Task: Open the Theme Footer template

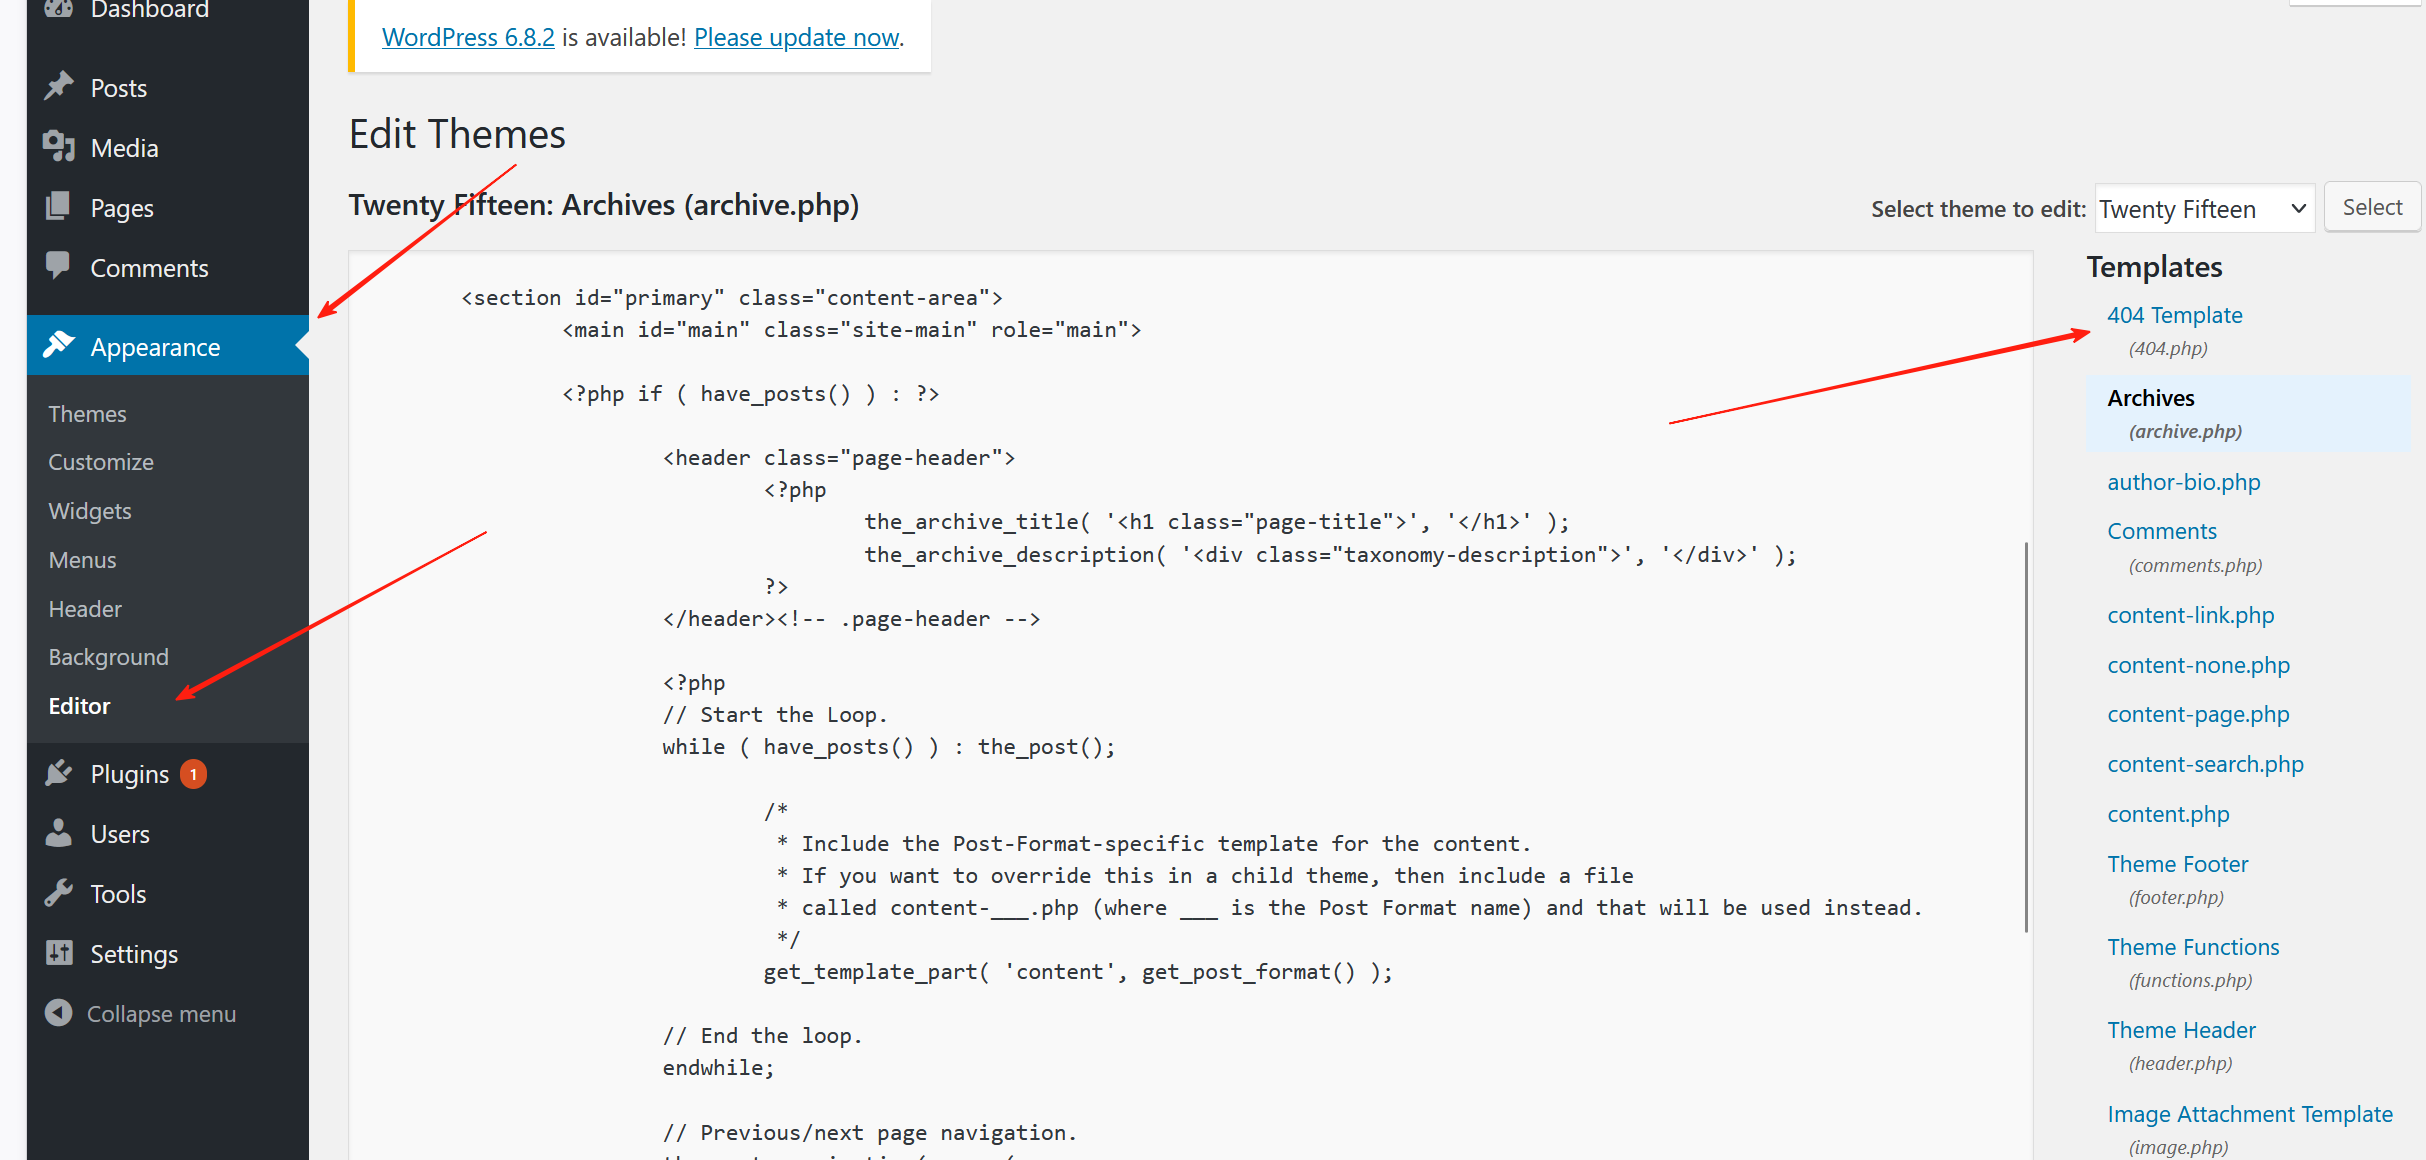Action: [2178, 864]
